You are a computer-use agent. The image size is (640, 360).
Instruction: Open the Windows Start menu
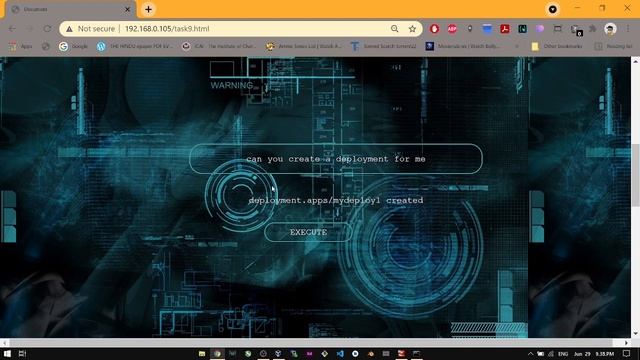(x=7, y=353)
